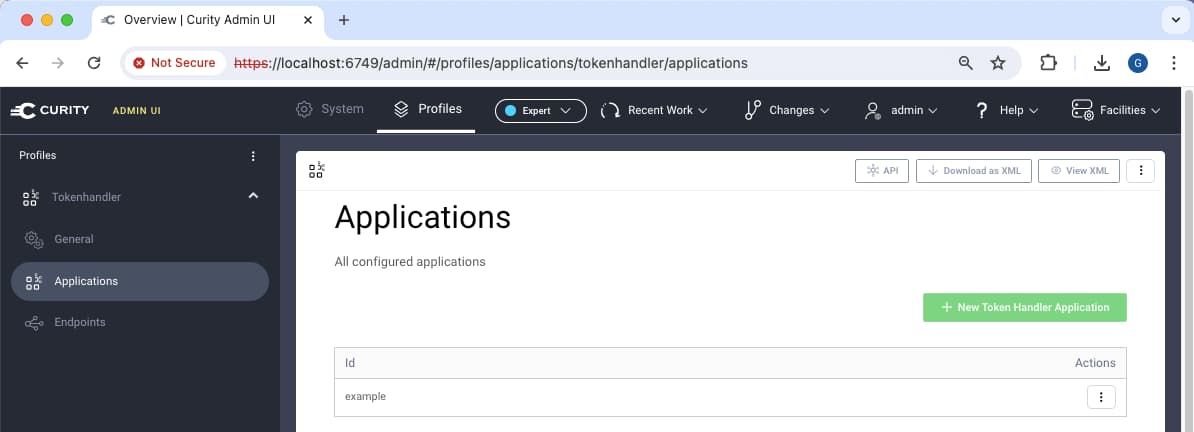The height and width of the screenshot is (432, 1194).
Task: Close the Overview Curity Admin UI tab
Action: pos(308,20)
